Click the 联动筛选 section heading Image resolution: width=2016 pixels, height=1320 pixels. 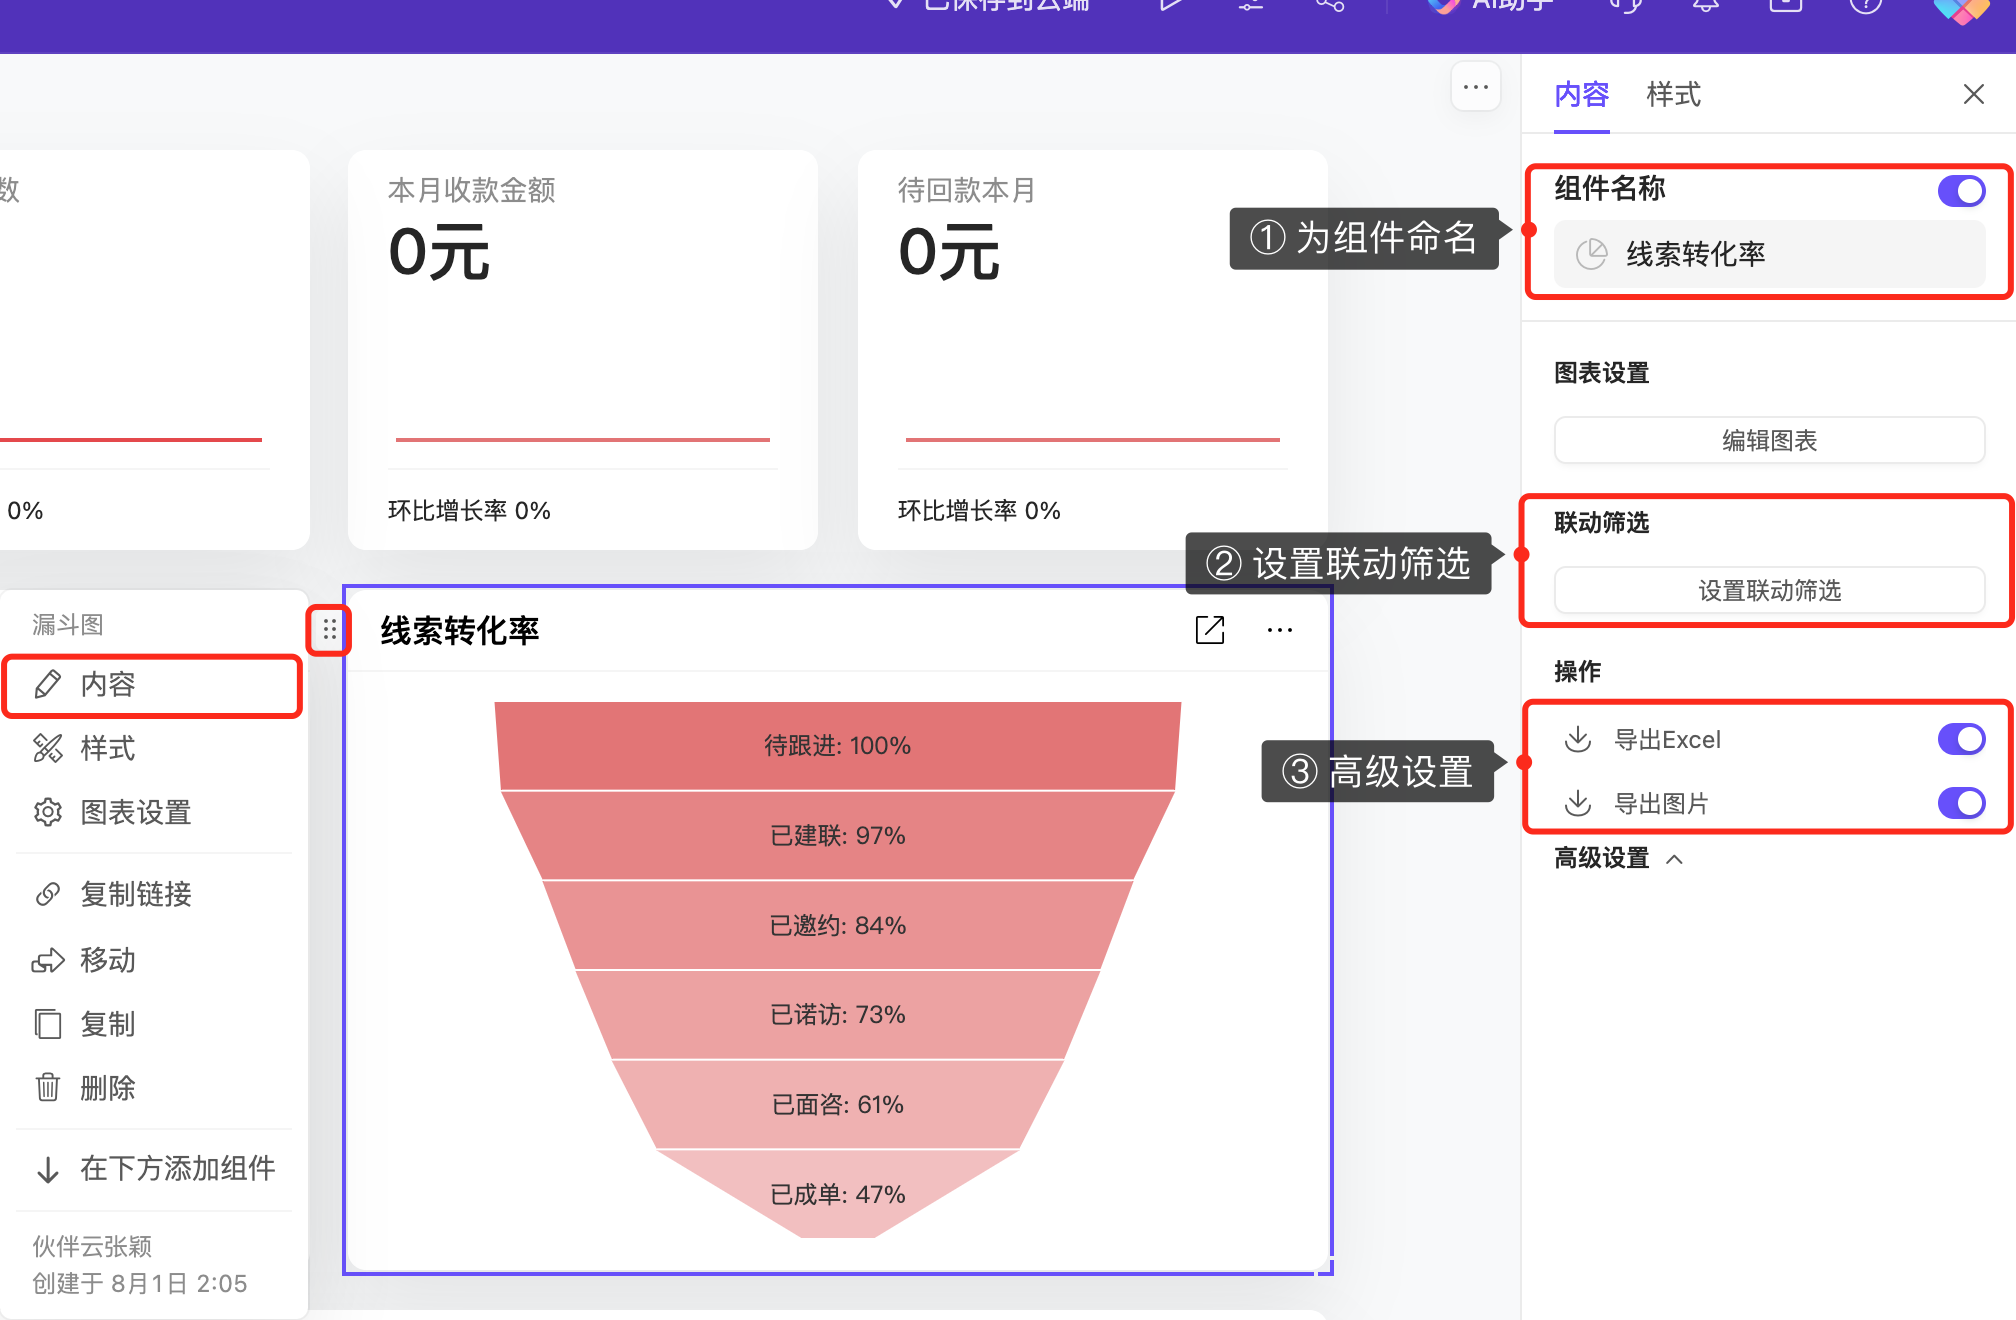[x=1601, y=523]
